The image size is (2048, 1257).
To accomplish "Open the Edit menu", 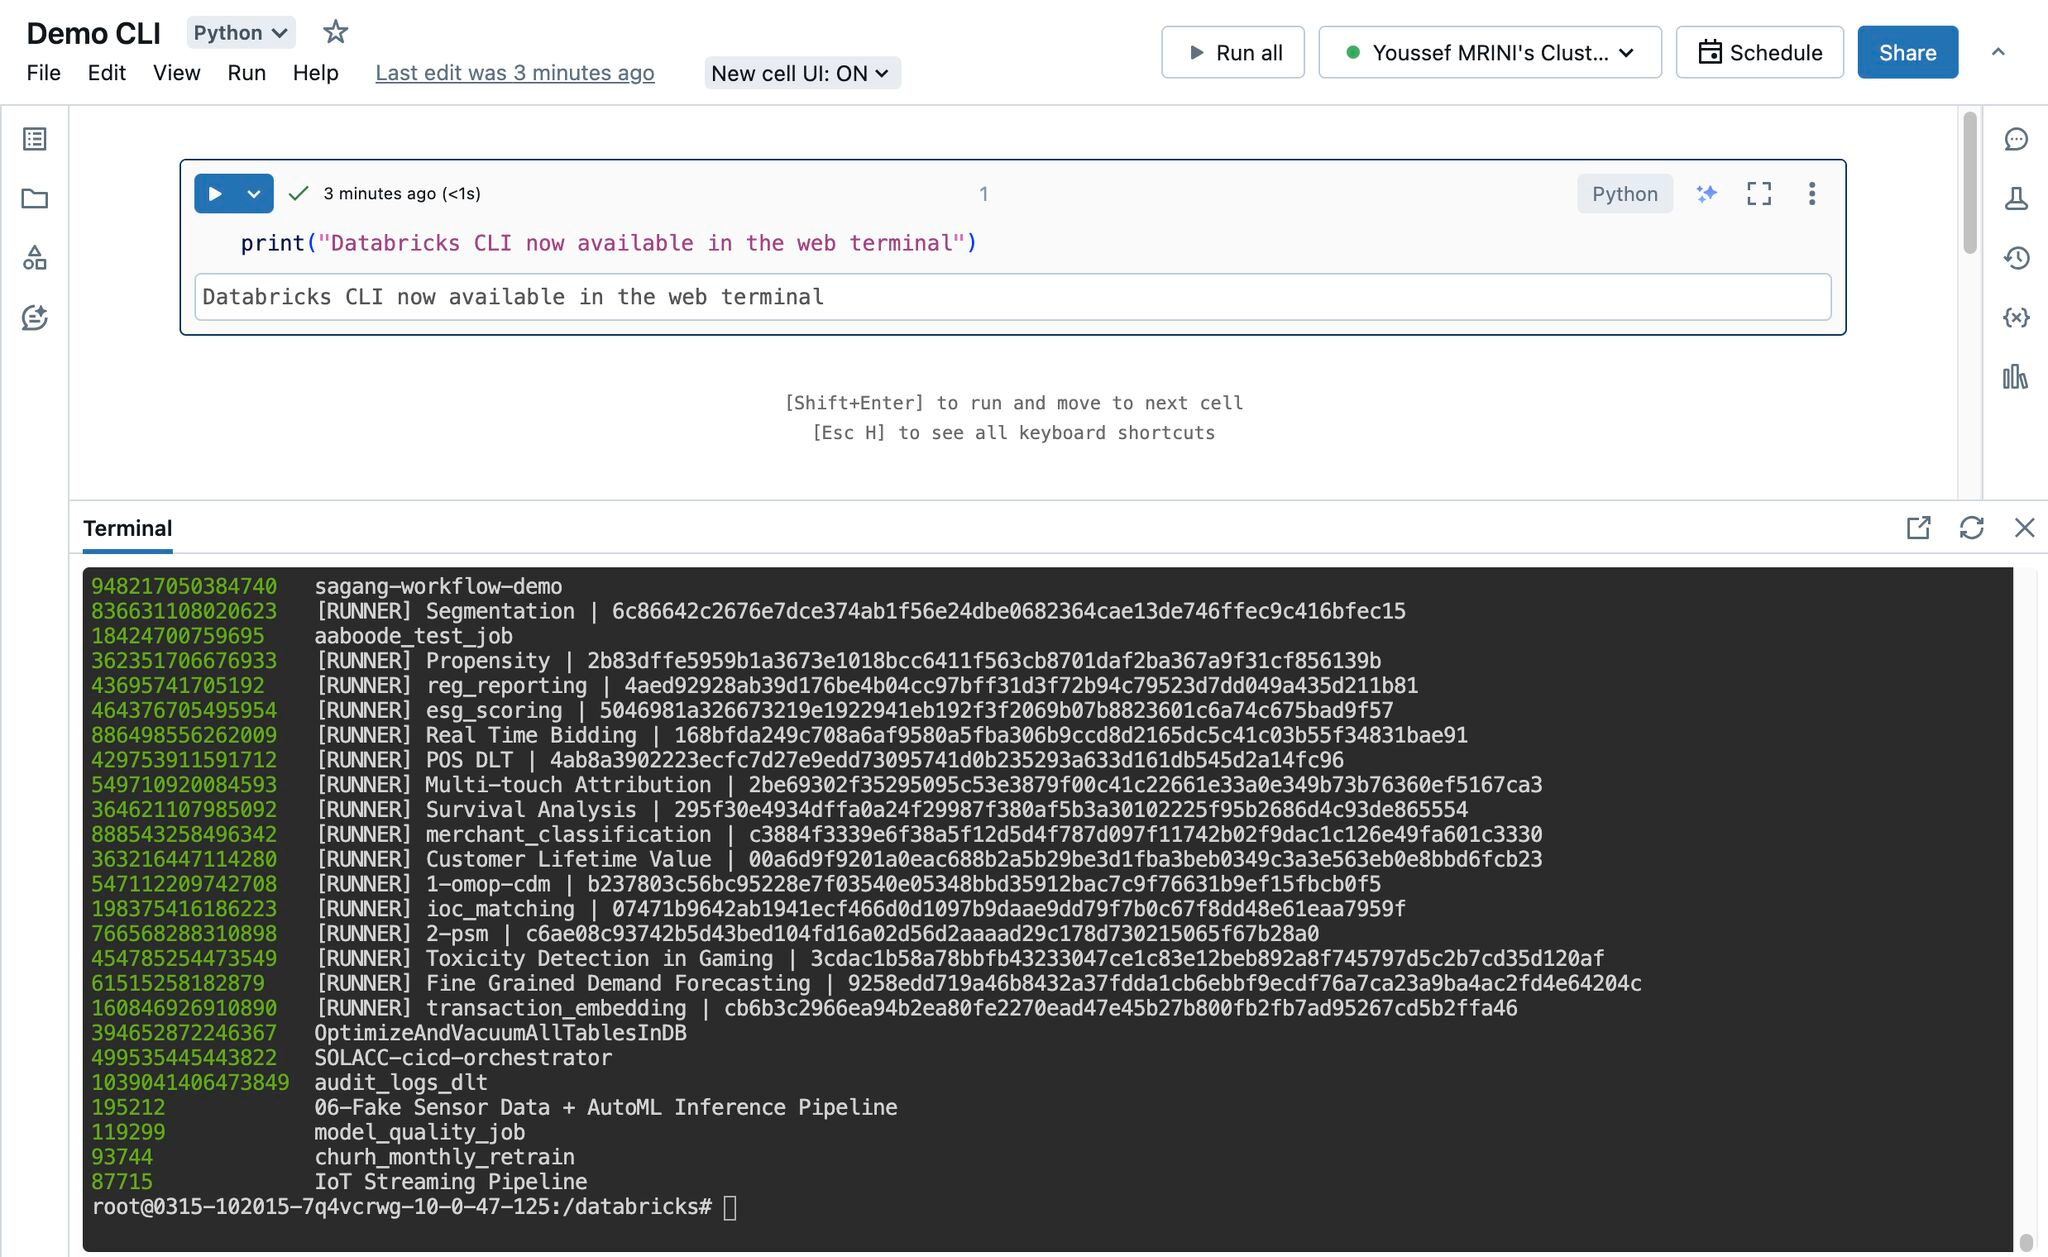I will pos(107,73).
